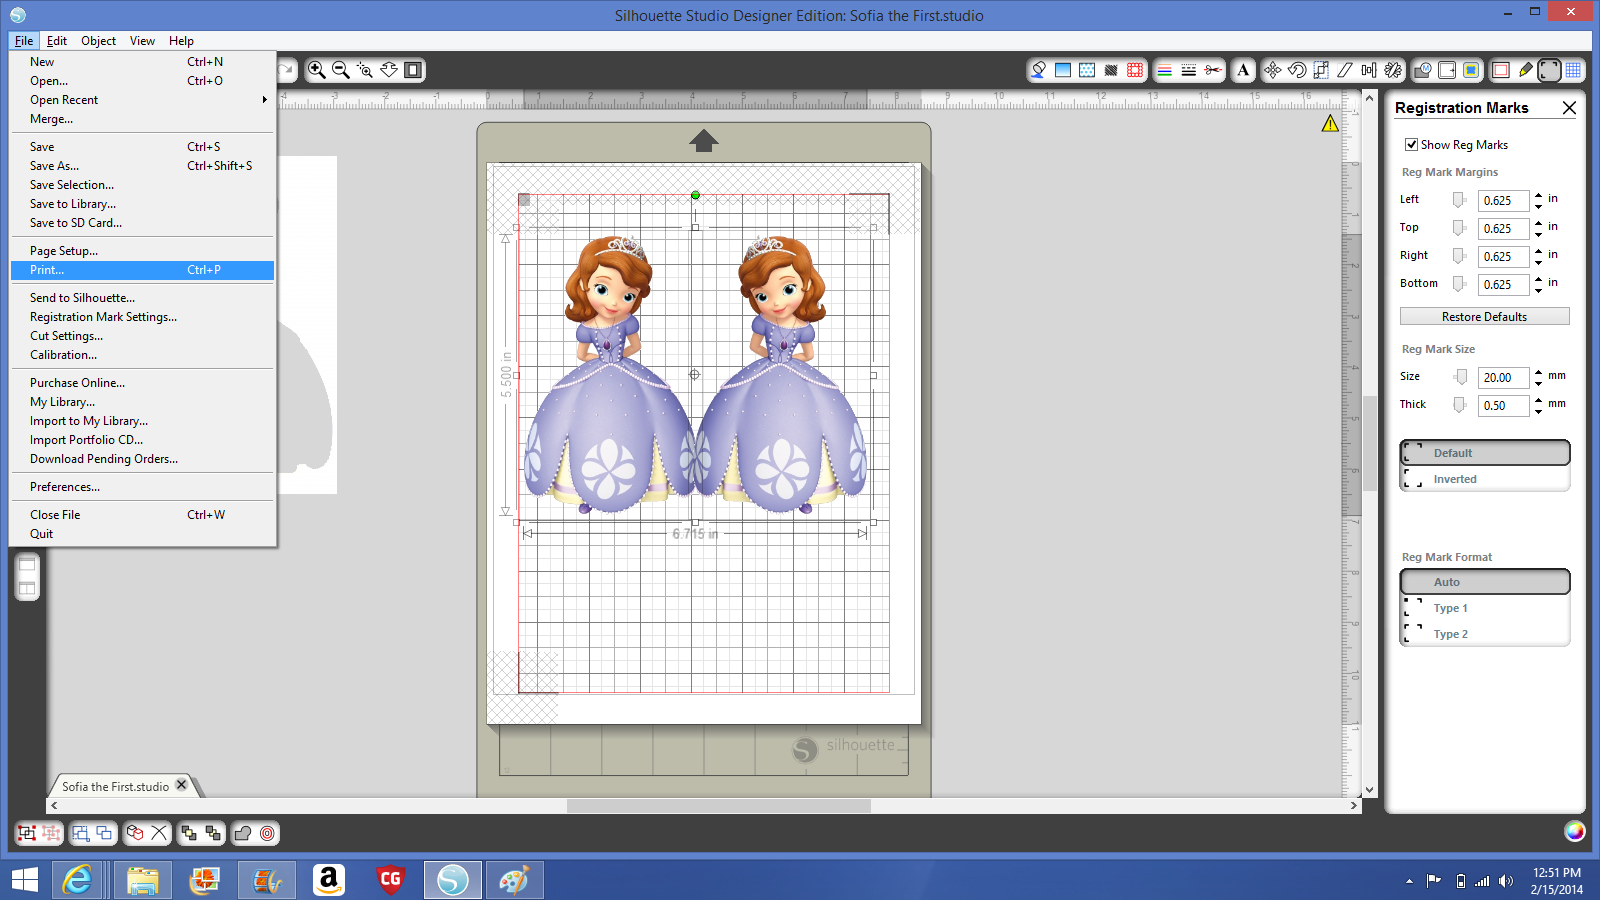Click the horizontal scrollbar thumb
1600x900 pixels.
(718, 805)
